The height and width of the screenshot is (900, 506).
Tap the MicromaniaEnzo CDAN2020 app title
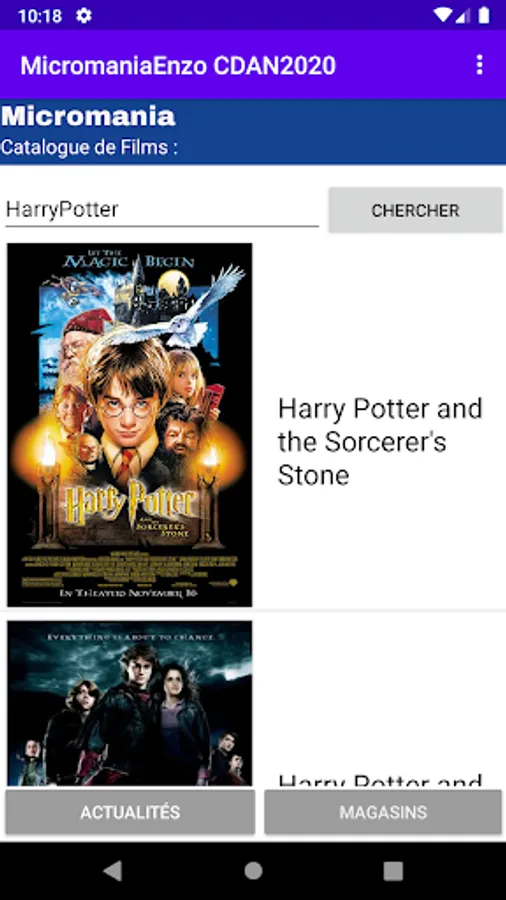pyautogui.click(x=178, y=65)
